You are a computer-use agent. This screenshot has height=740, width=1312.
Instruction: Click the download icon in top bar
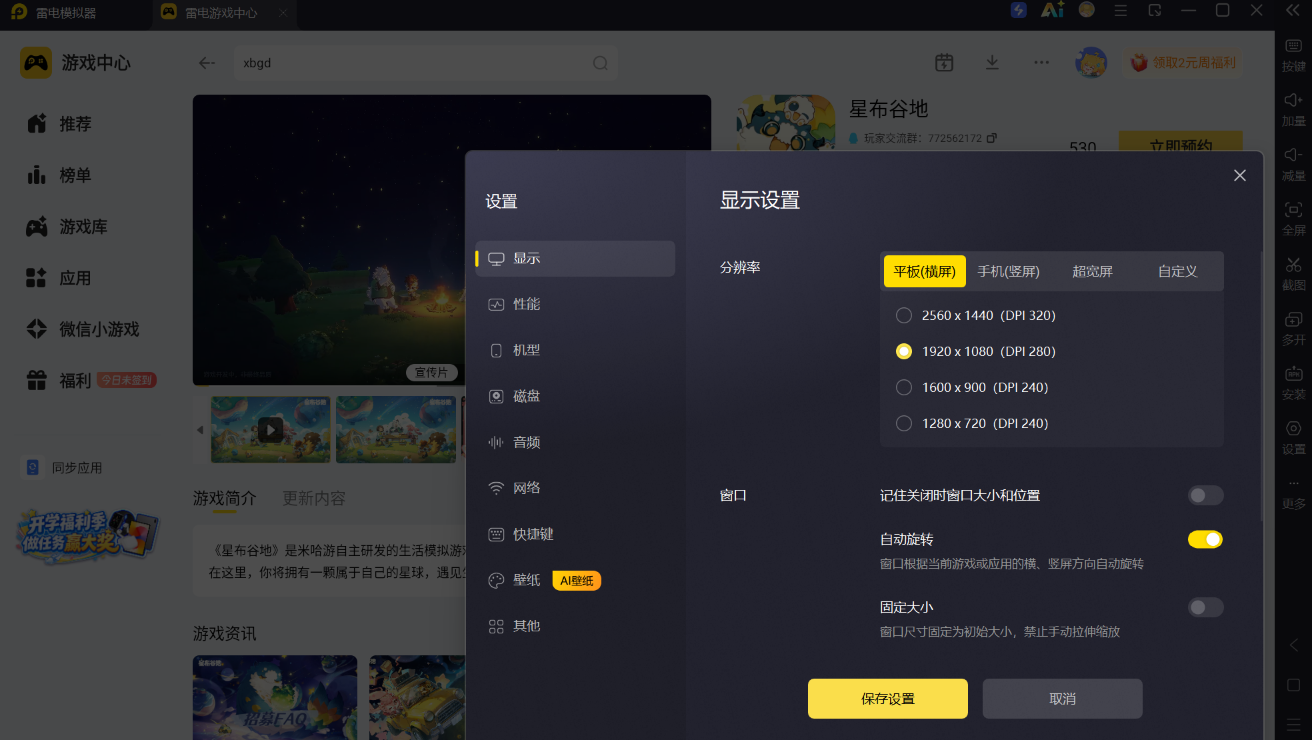[992, 62]
